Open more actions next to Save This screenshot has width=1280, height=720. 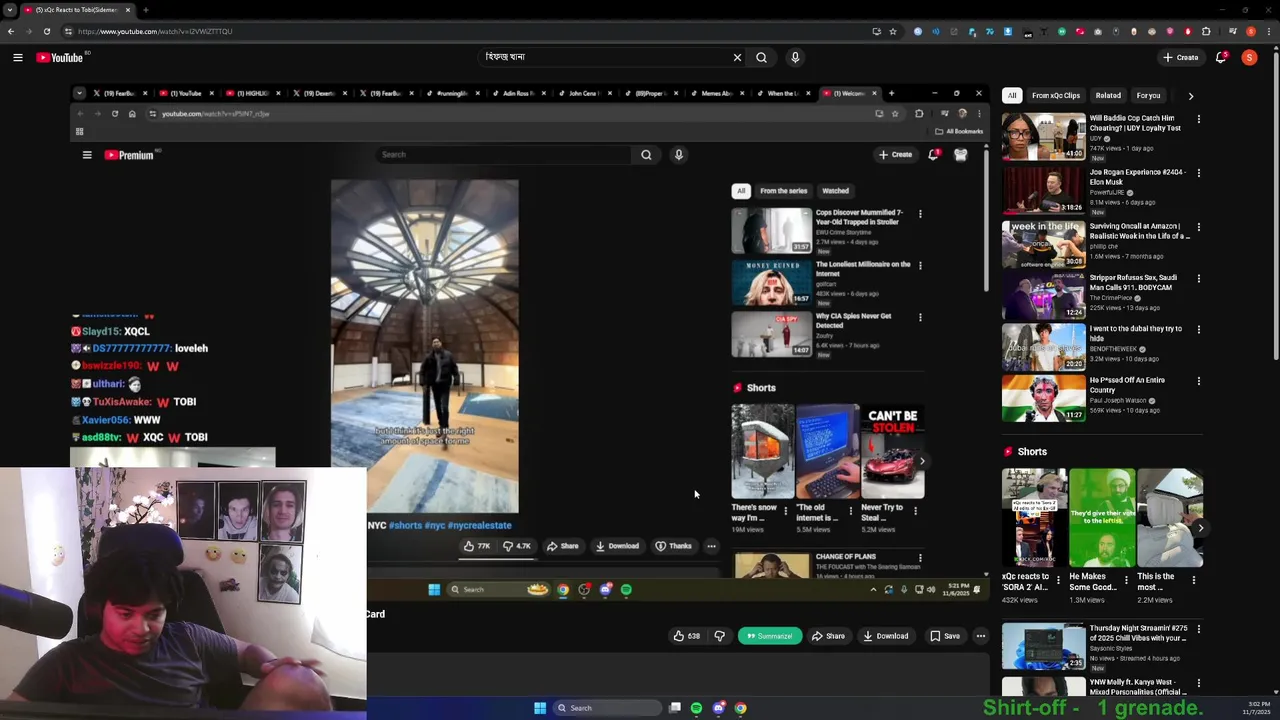980,636
